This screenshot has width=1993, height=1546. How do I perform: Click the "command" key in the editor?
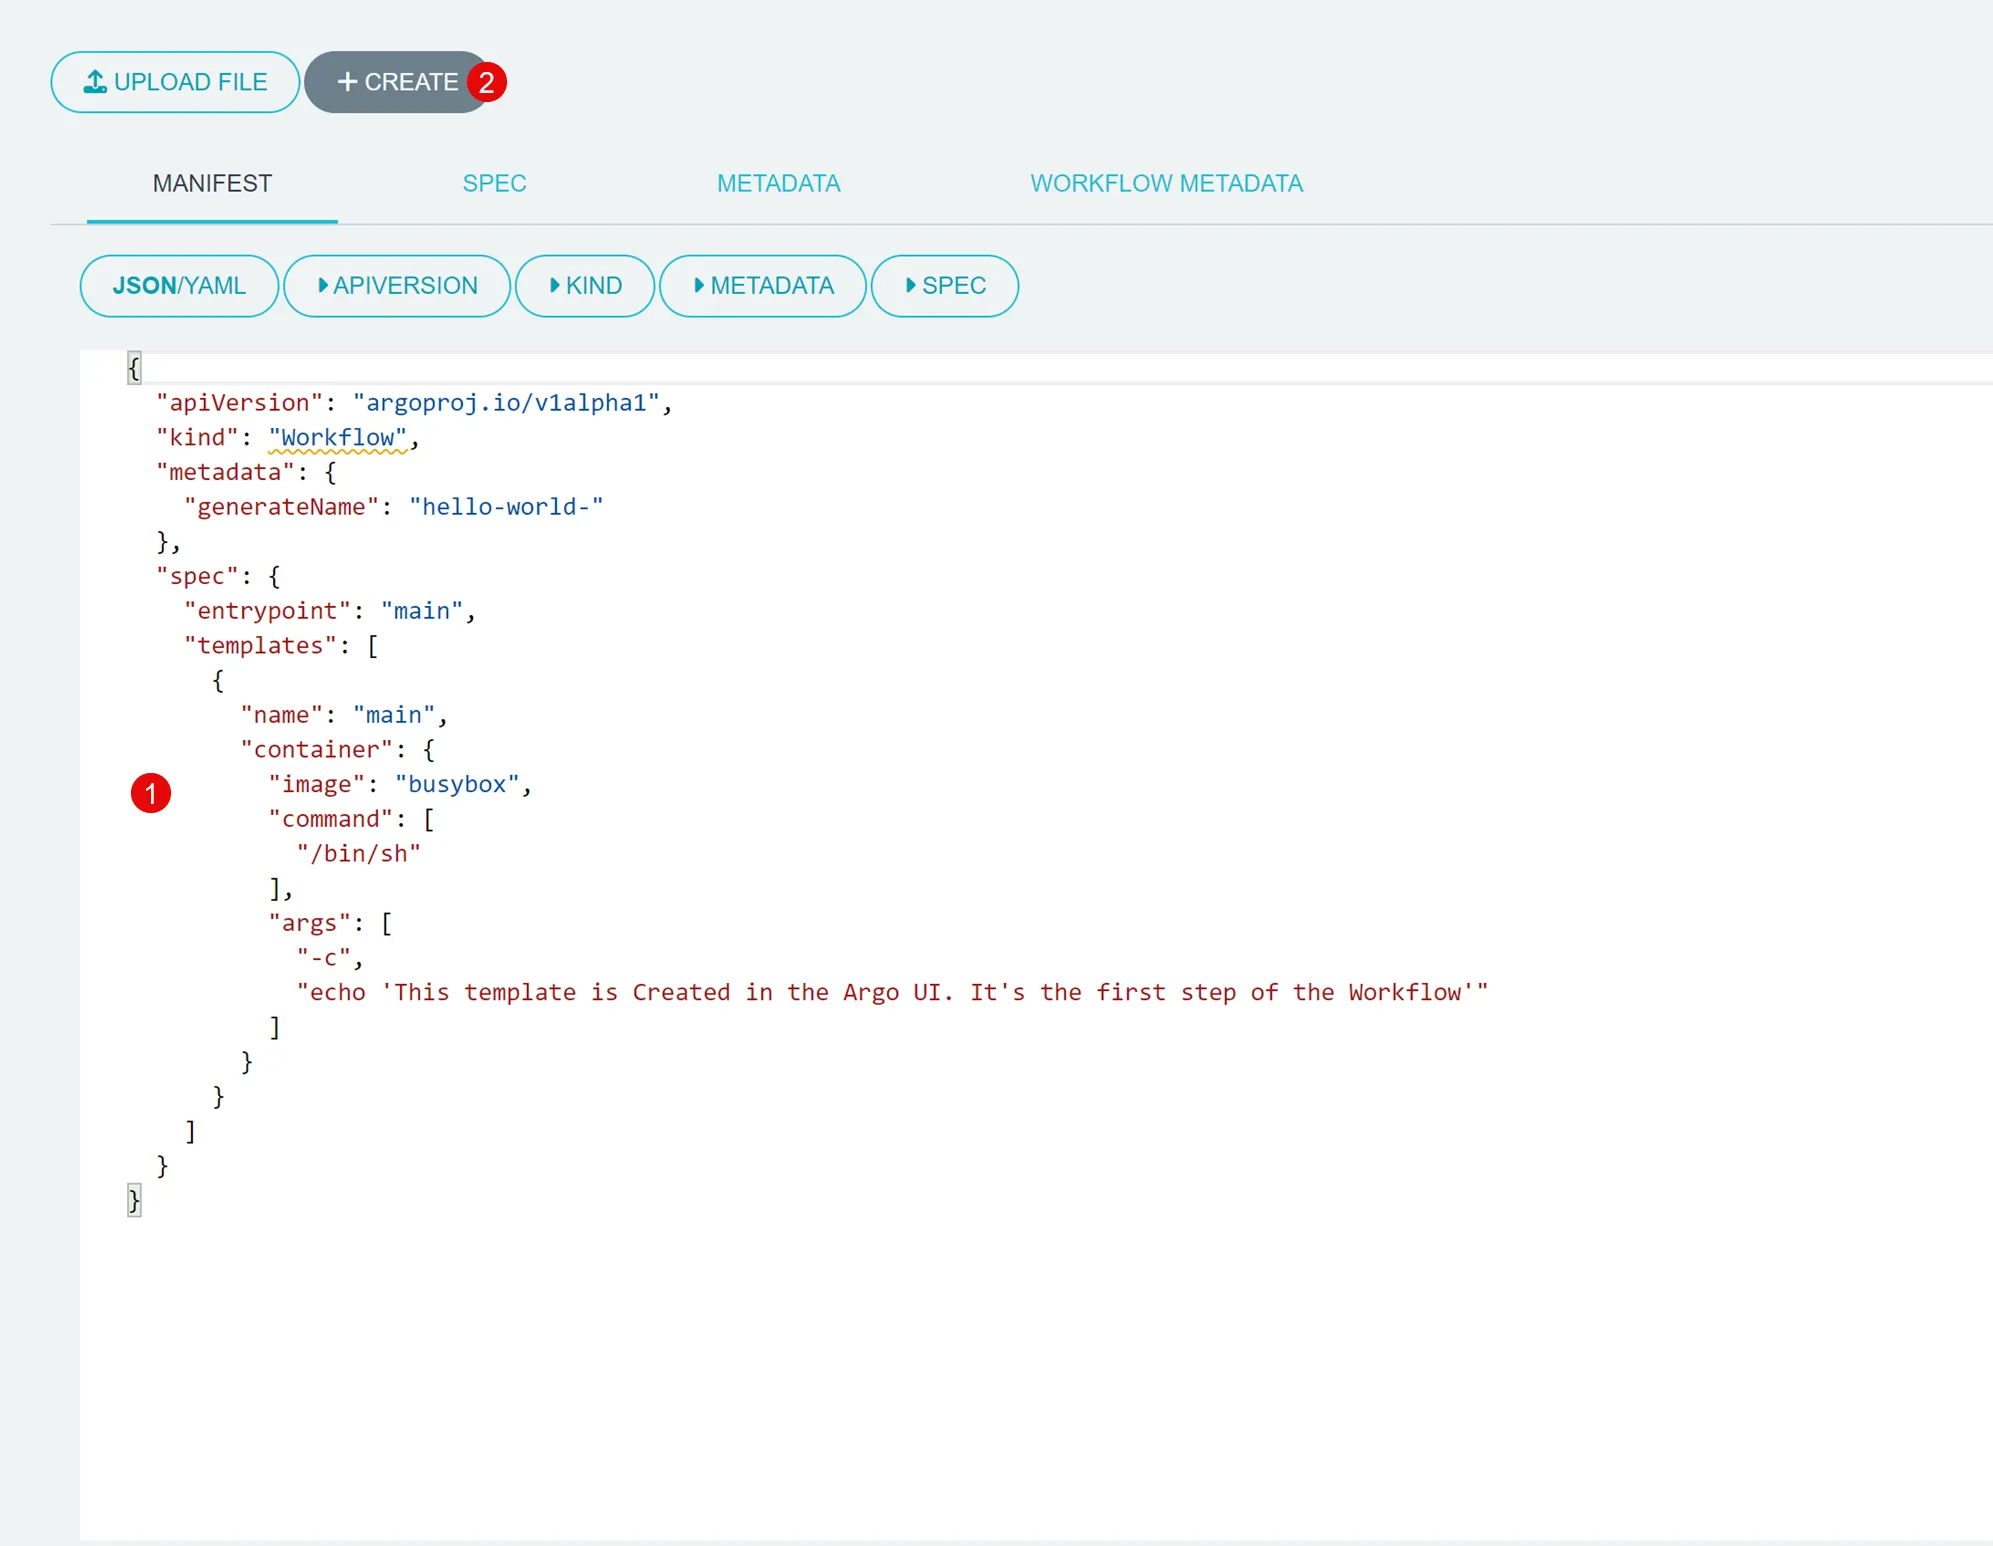pyautogui.click(x=331, y=819)
